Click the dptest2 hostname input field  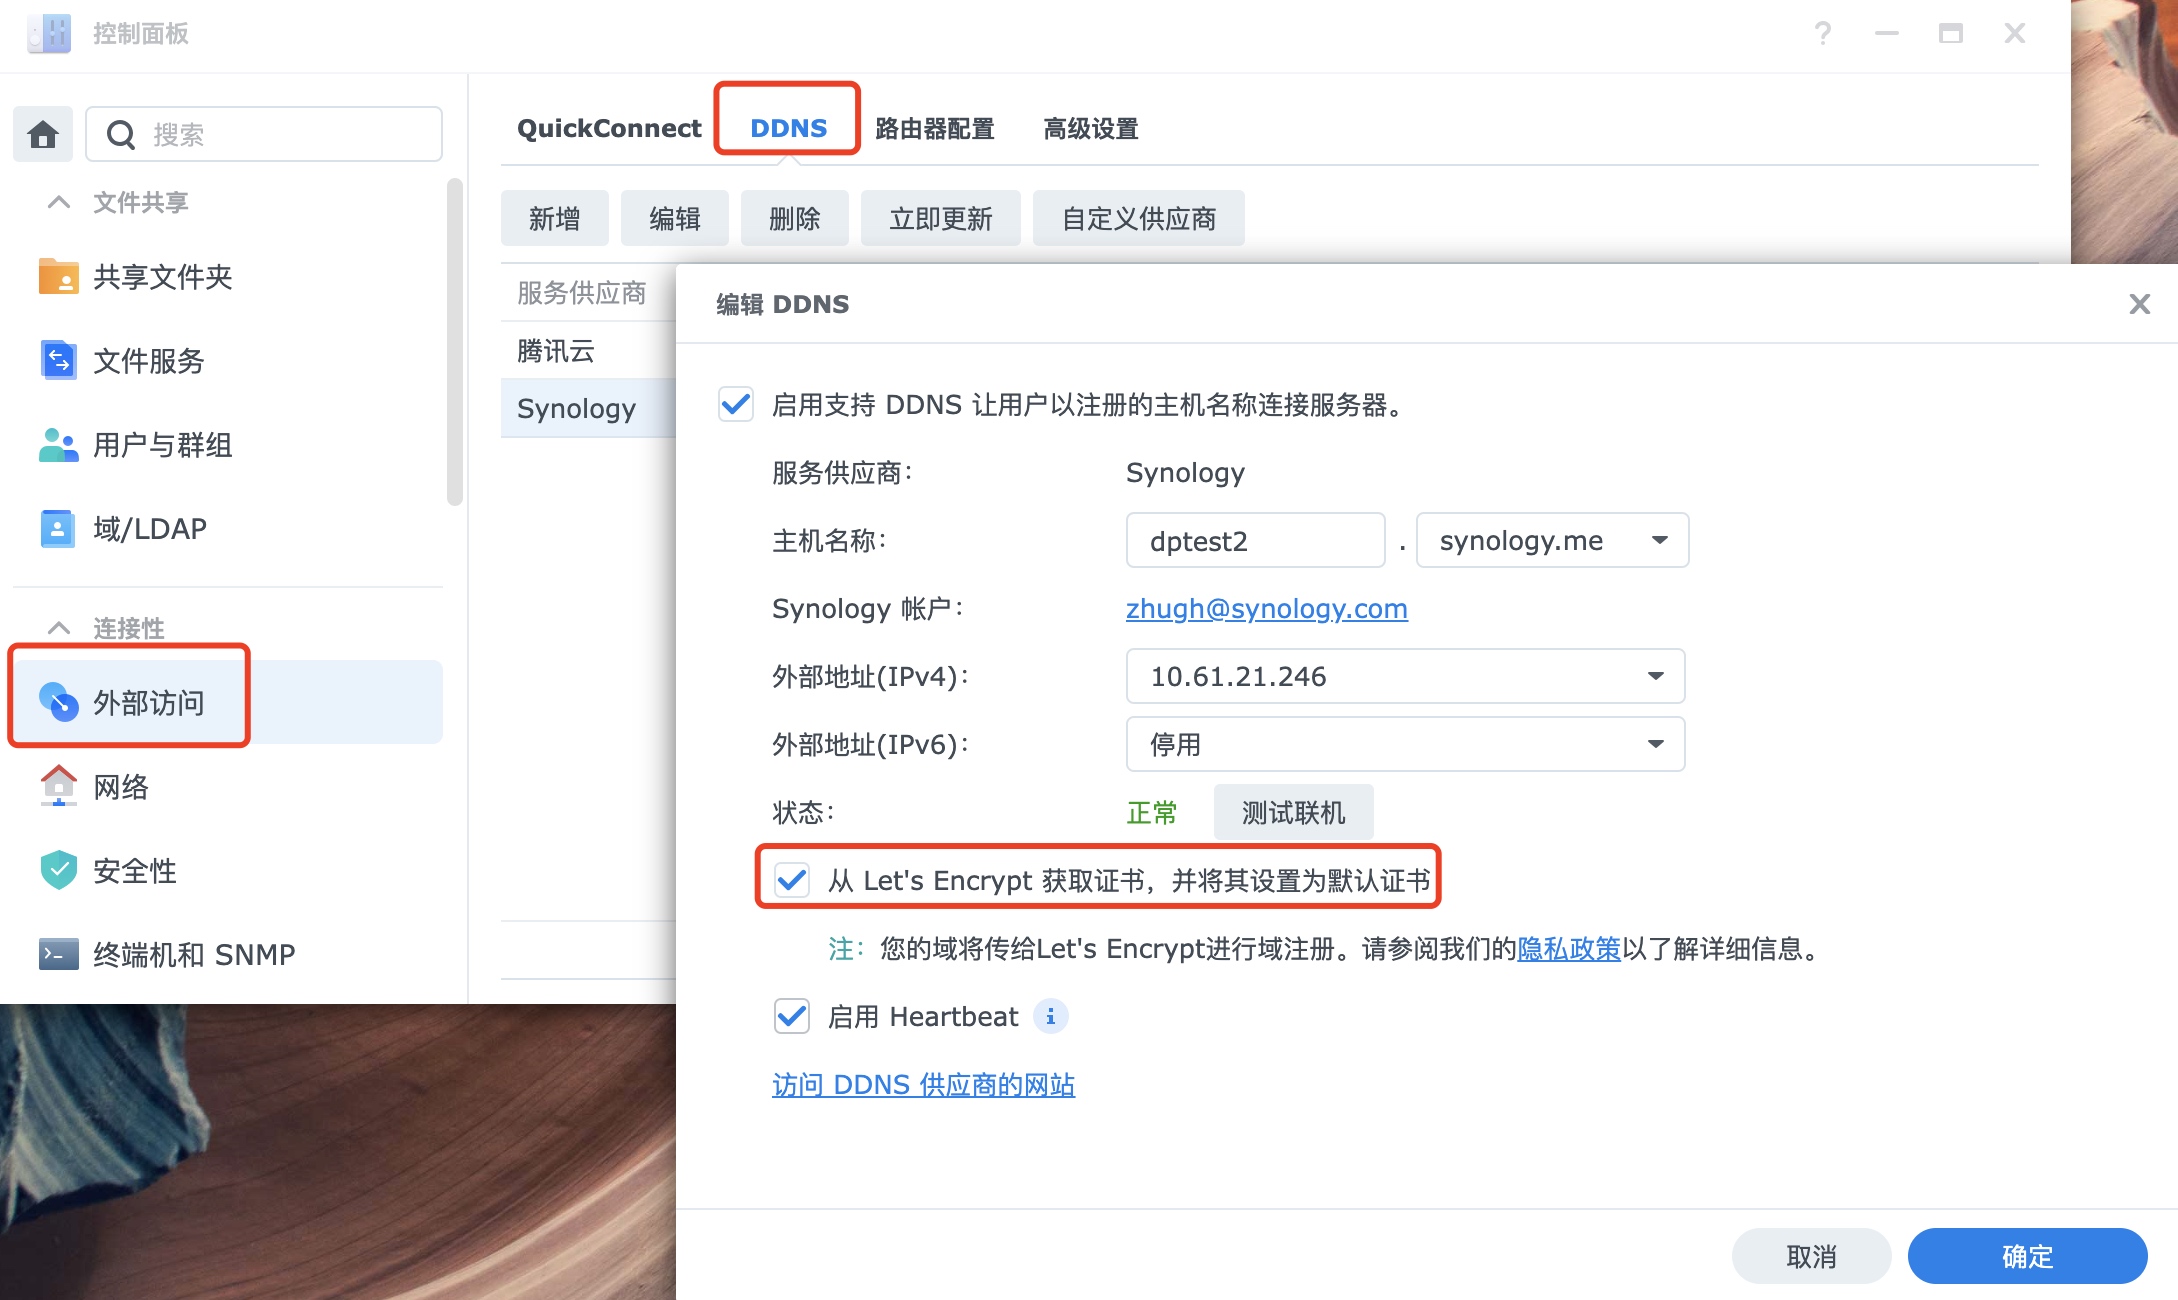(x=1255, y=540)
